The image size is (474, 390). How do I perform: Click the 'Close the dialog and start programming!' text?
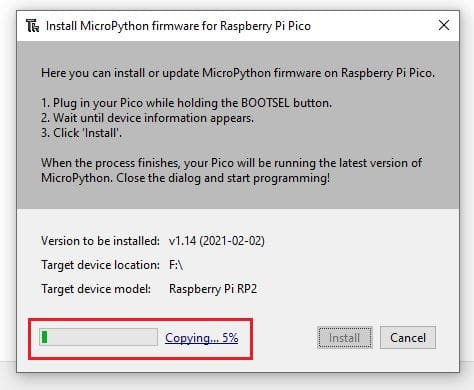coord(223,178)
